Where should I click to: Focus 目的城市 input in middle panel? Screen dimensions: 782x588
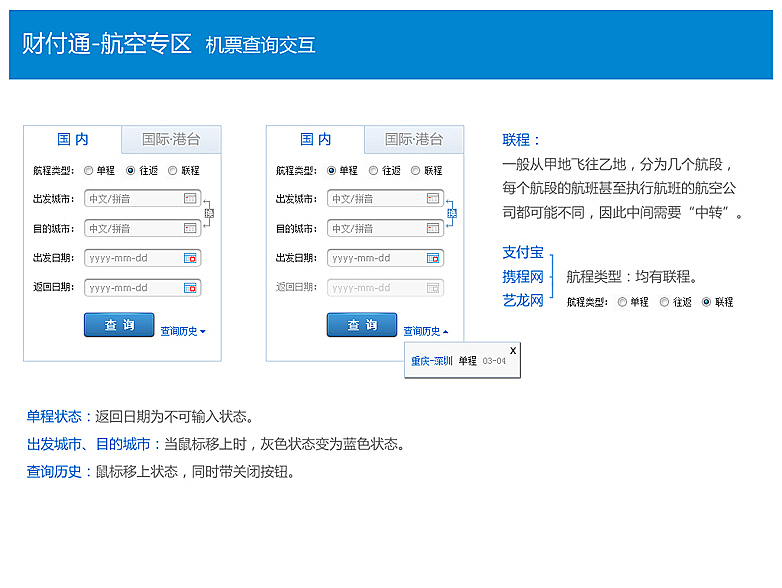[386, 228]
